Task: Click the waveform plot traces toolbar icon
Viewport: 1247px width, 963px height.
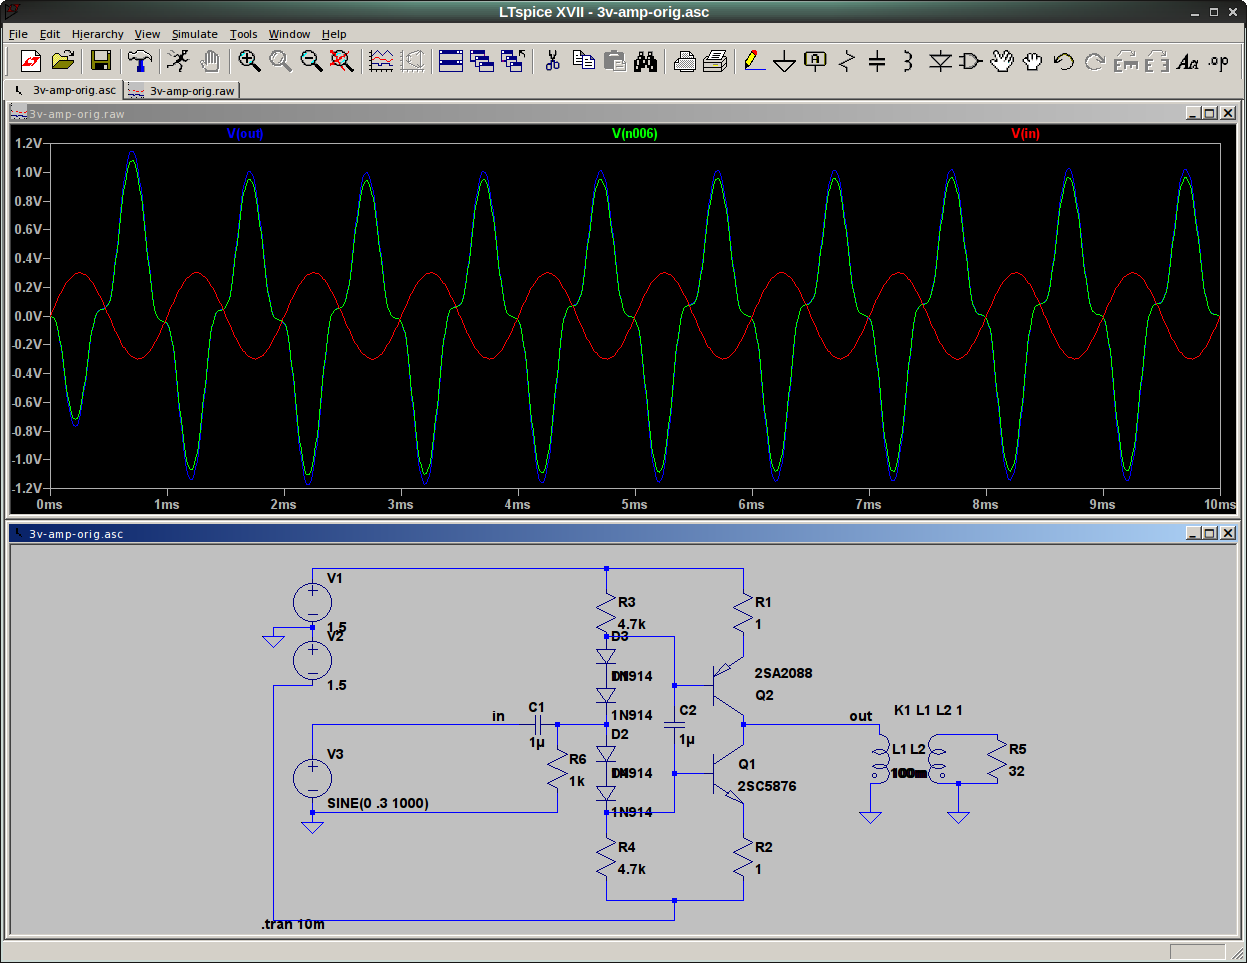Action: click(x=381, y=61)
